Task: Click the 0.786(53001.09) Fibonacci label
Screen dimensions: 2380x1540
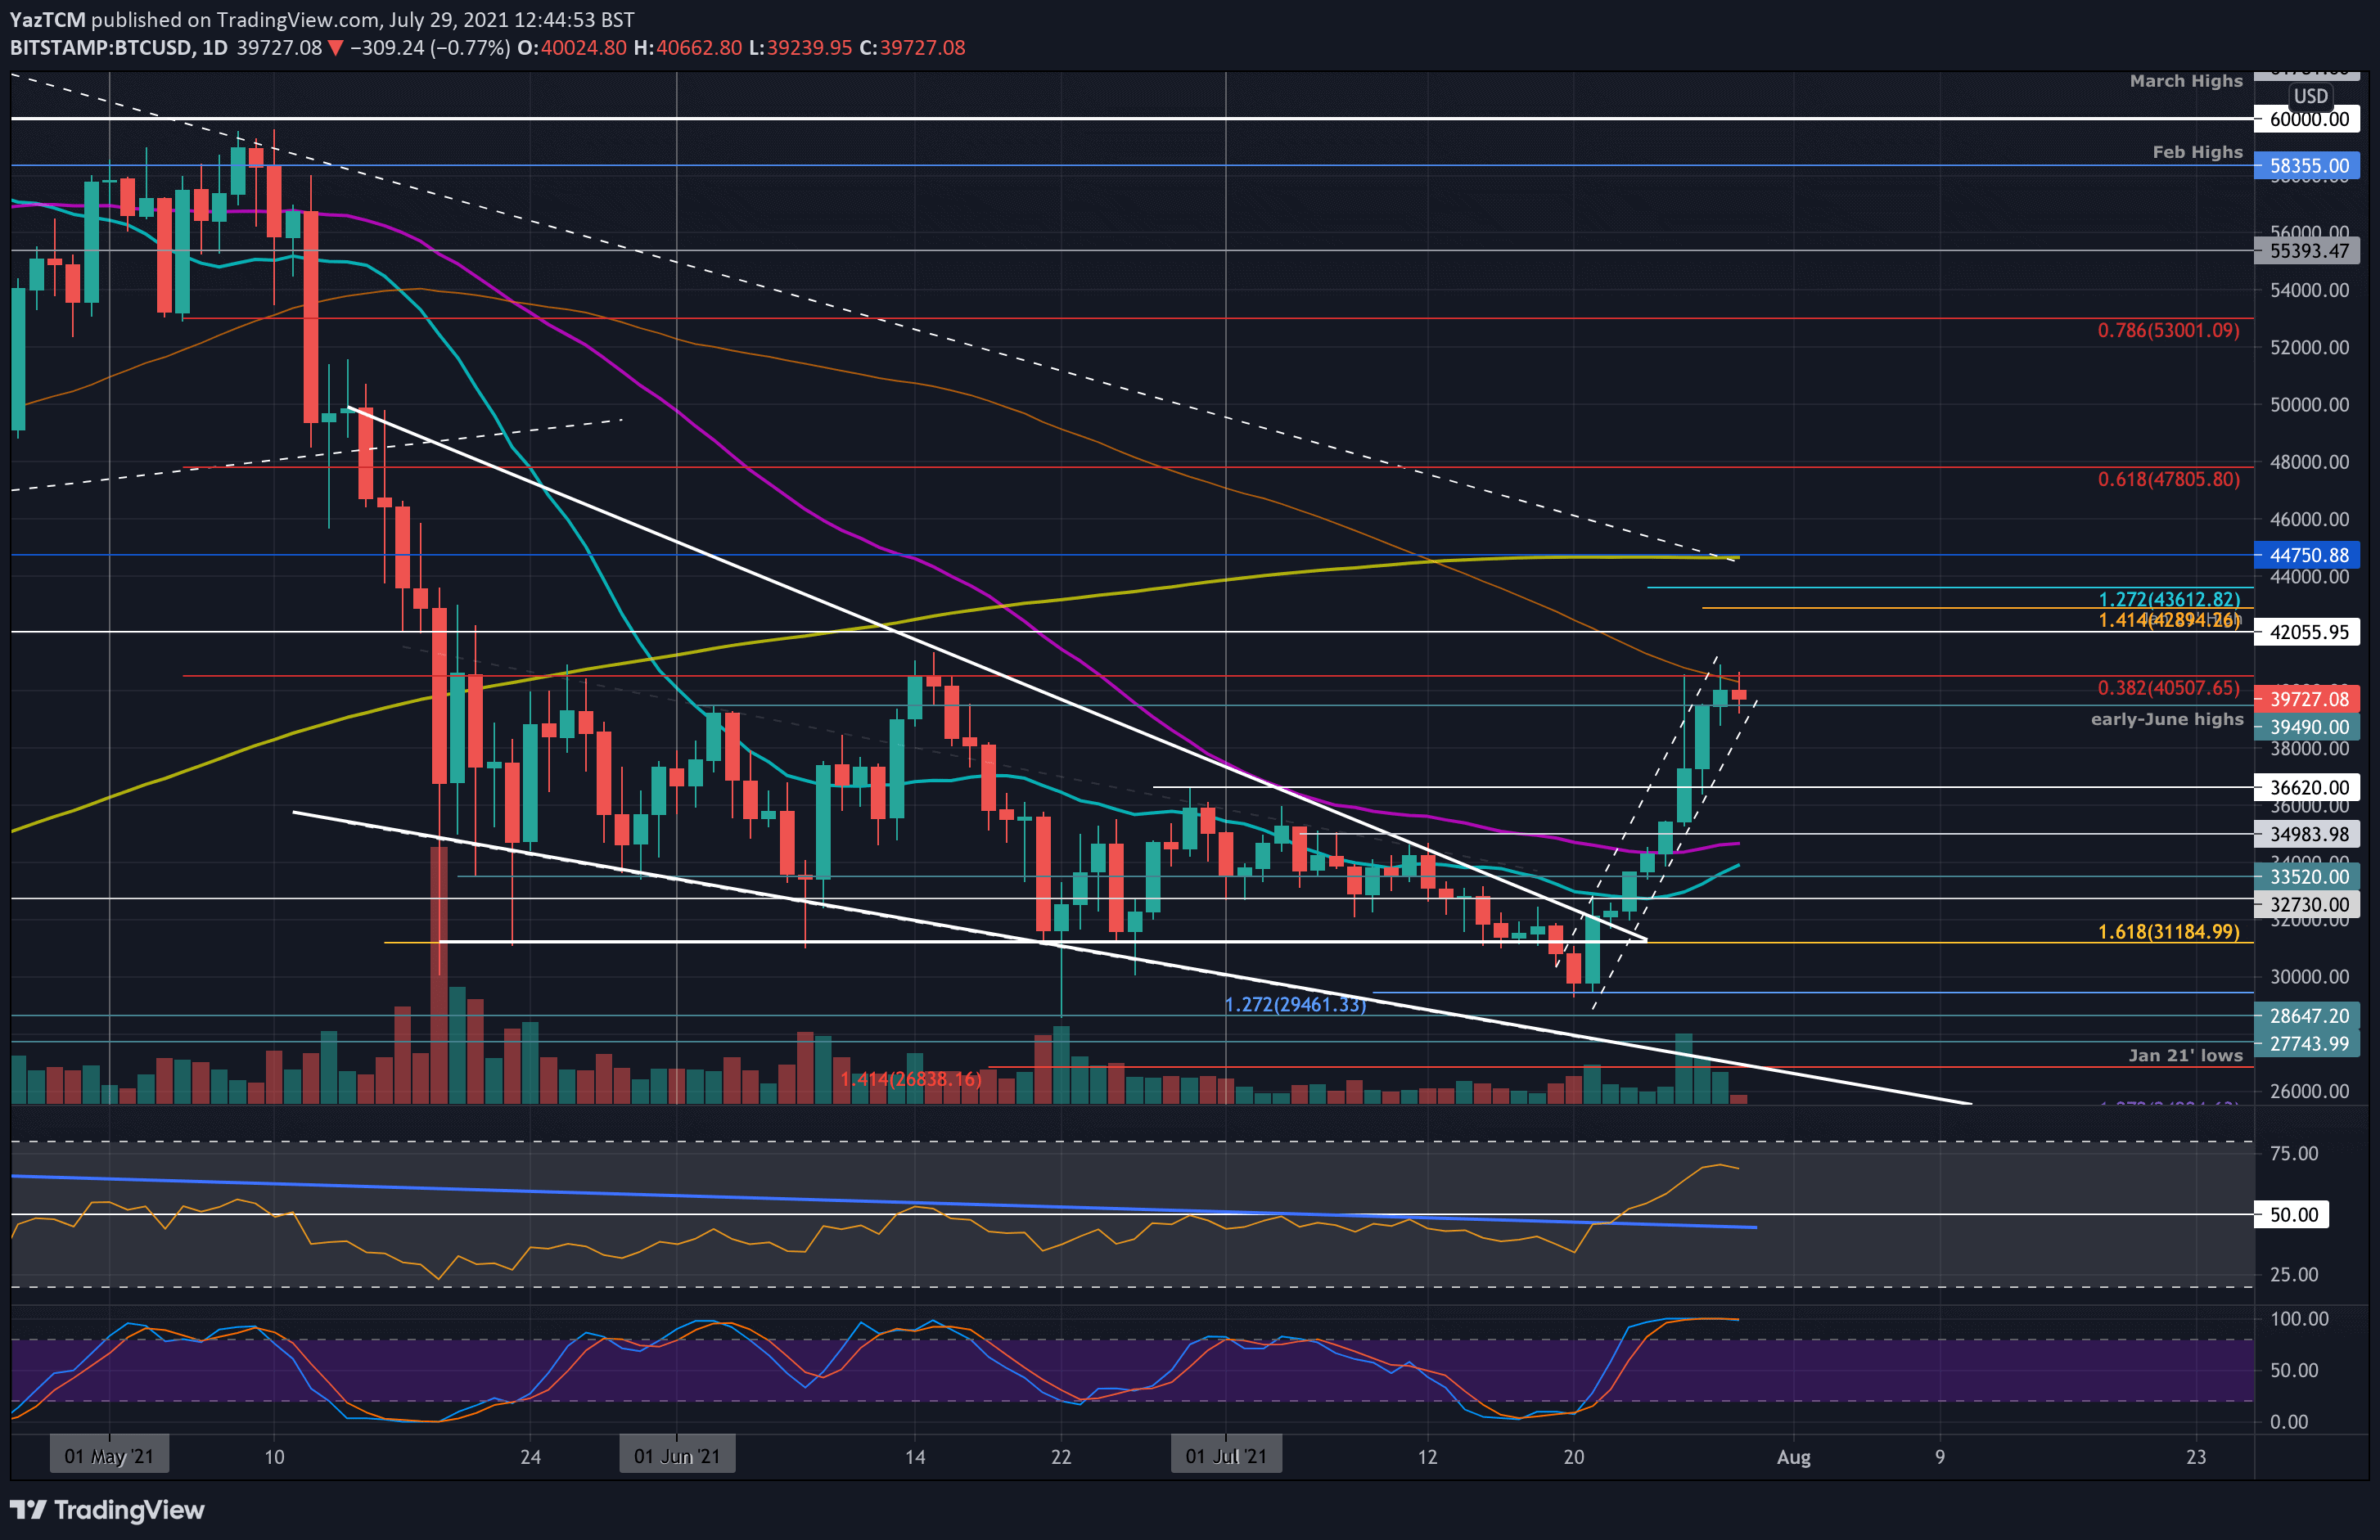Action: 2168,330
